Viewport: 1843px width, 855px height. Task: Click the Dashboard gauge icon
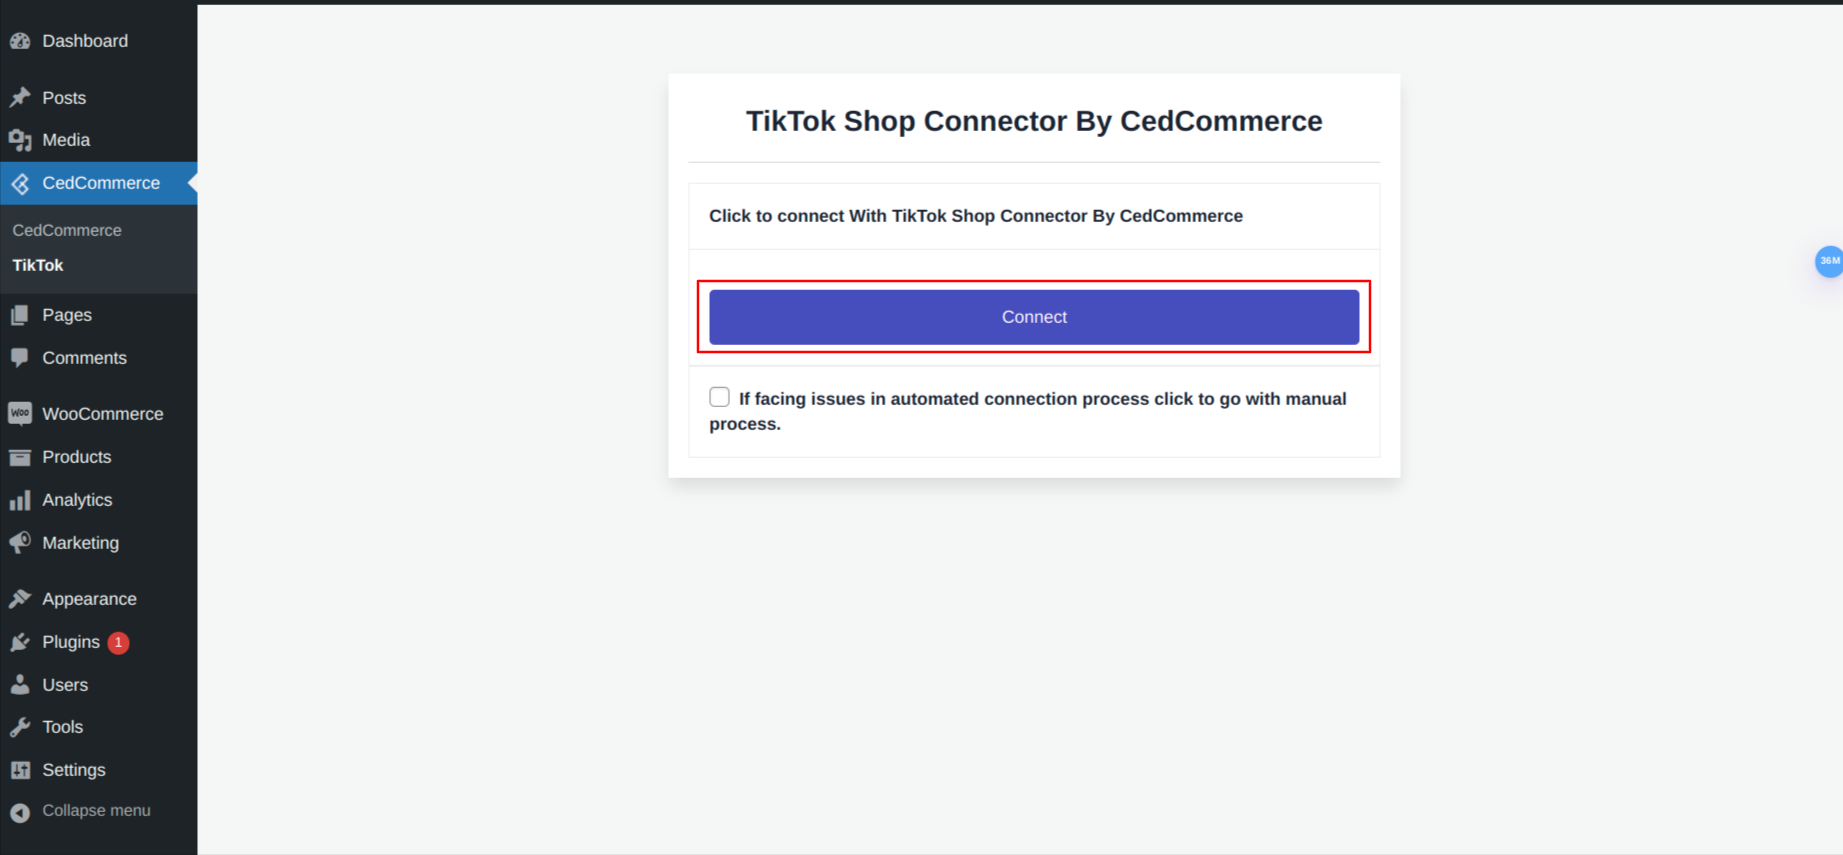coord(20,41)
